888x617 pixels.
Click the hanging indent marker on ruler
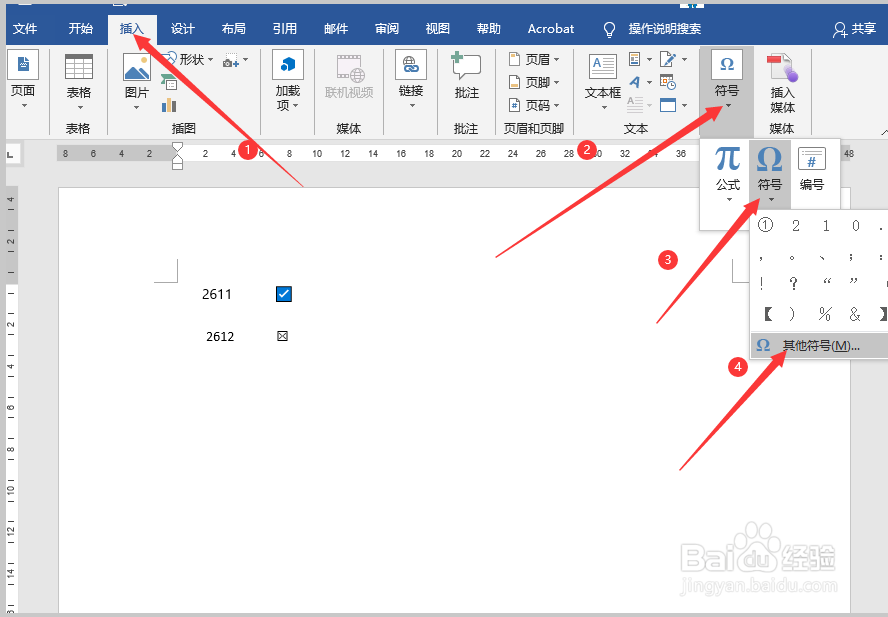click(x=177, y=159)
